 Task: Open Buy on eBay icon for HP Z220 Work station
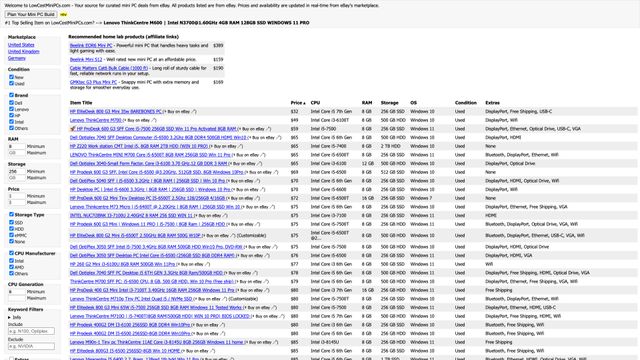pyautogui.click(x=240, y=146)
